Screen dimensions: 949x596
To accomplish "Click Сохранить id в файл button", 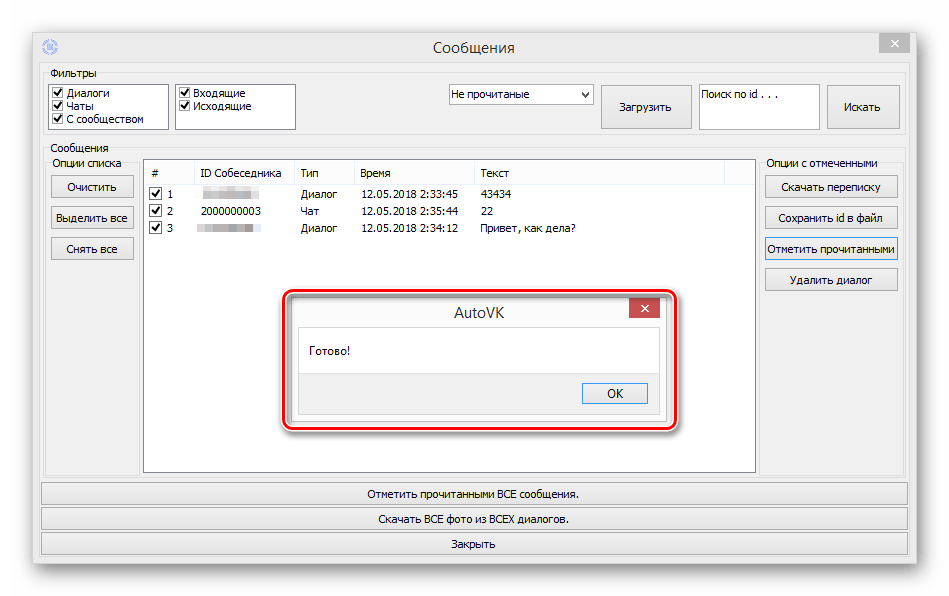I will tap(831, 217).
